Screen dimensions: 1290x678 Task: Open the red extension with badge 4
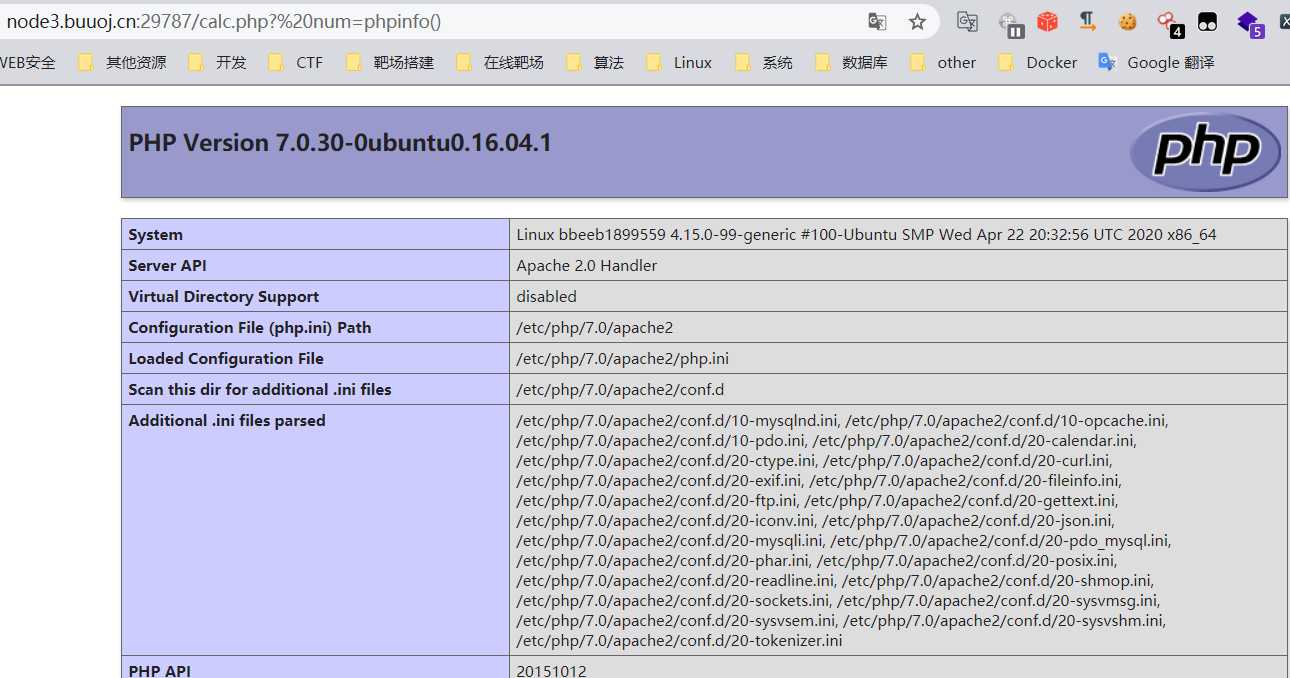click(x=1169, y=23)
